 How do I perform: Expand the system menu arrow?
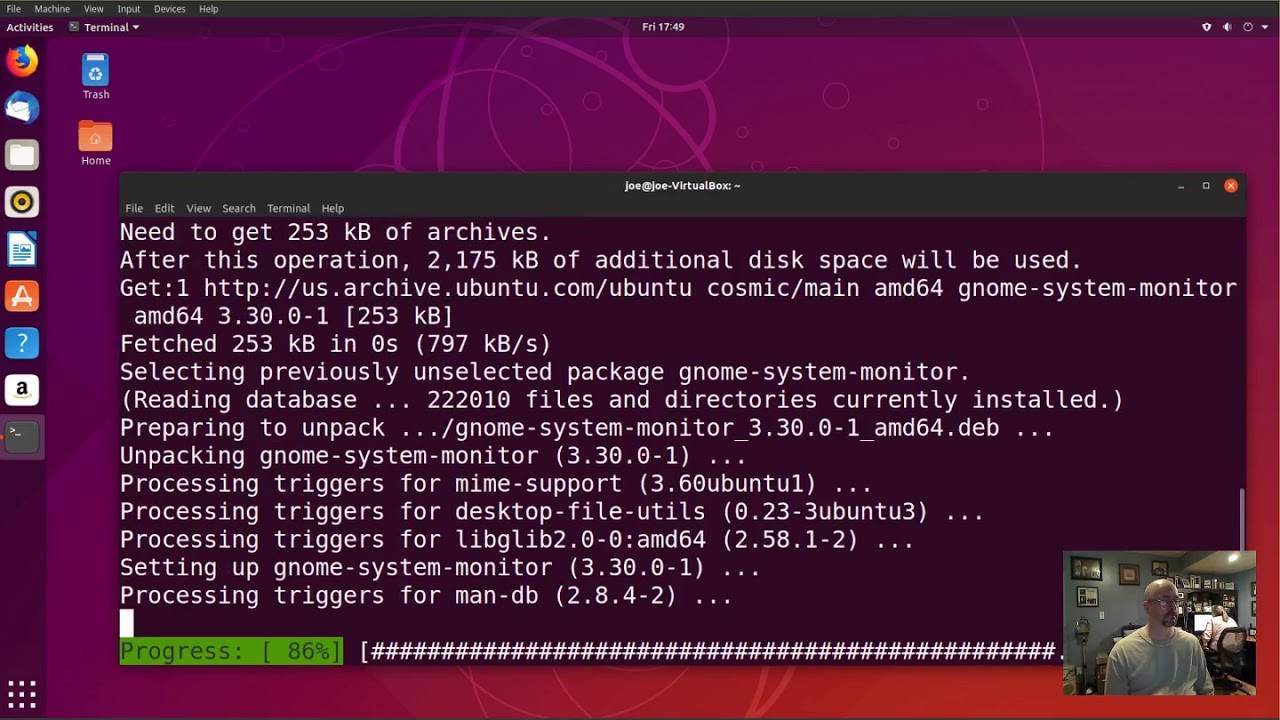[x=1263, y=27]
